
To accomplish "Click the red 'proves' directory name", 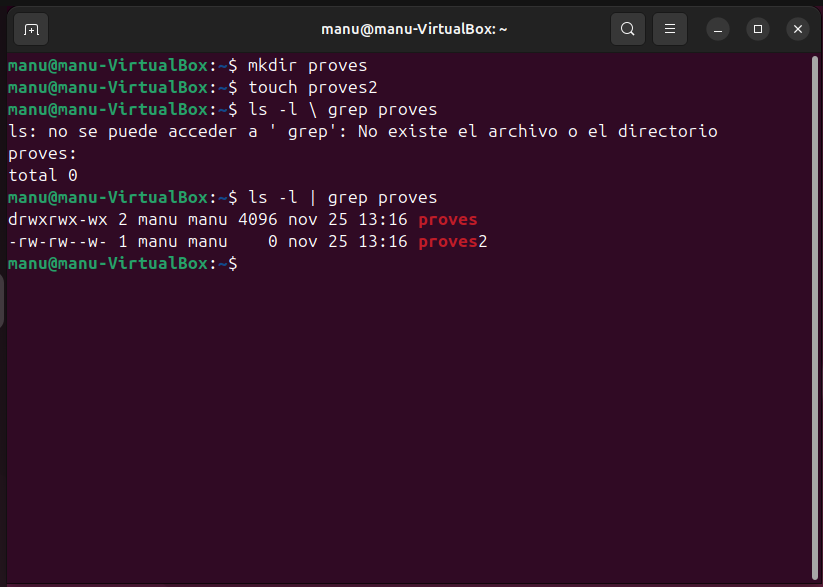I will (x=447, y=220).
